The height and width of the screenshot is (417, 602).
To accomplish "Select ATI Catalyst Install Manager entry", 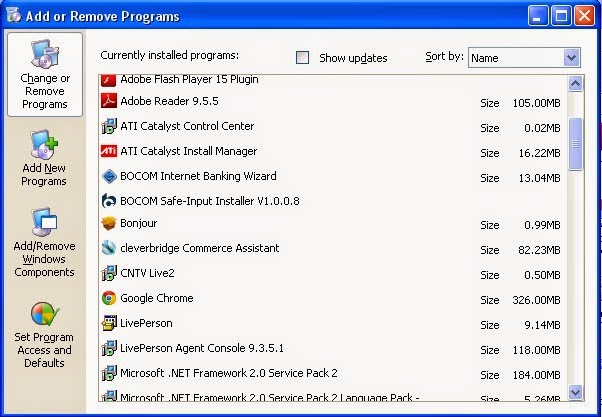I will pos(333,151).
